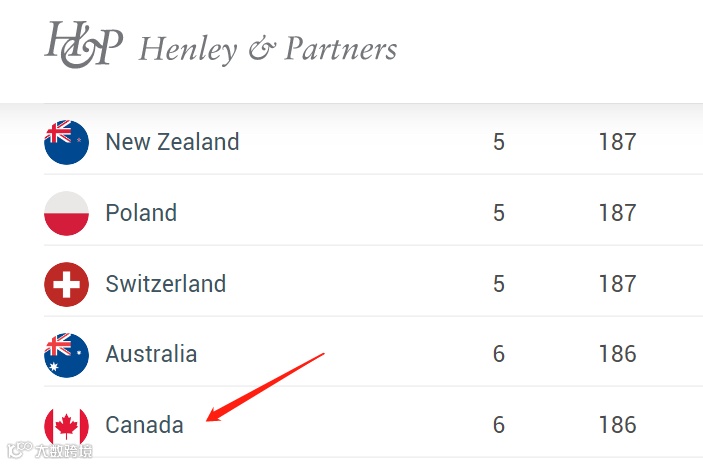
Task: Select the Switzerland country name
Action: coord(166,284)
